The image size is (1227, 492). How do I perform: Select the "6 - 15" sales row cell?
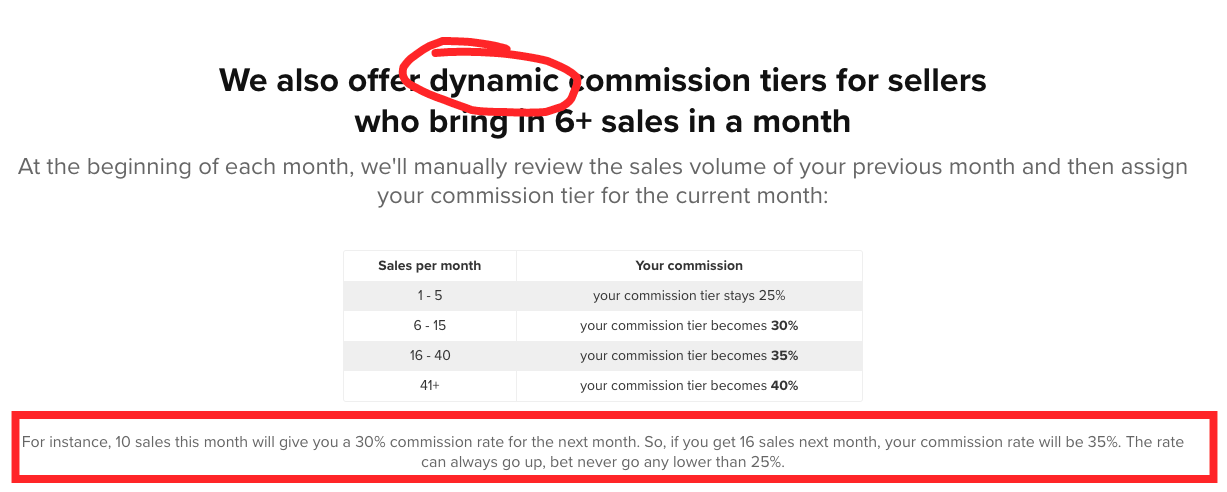coord(429,326)
